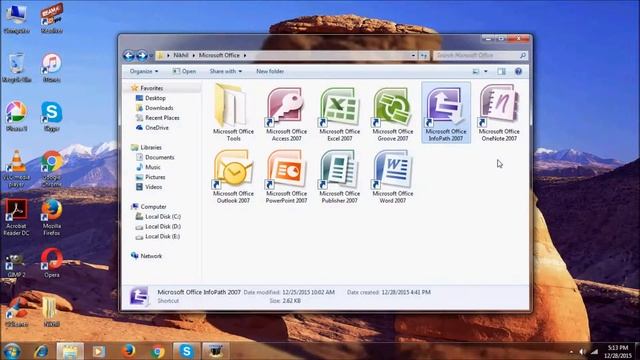Open Explorer help with the question icon
The height and width of the screenshot is (360, 640).
point(518,71)
